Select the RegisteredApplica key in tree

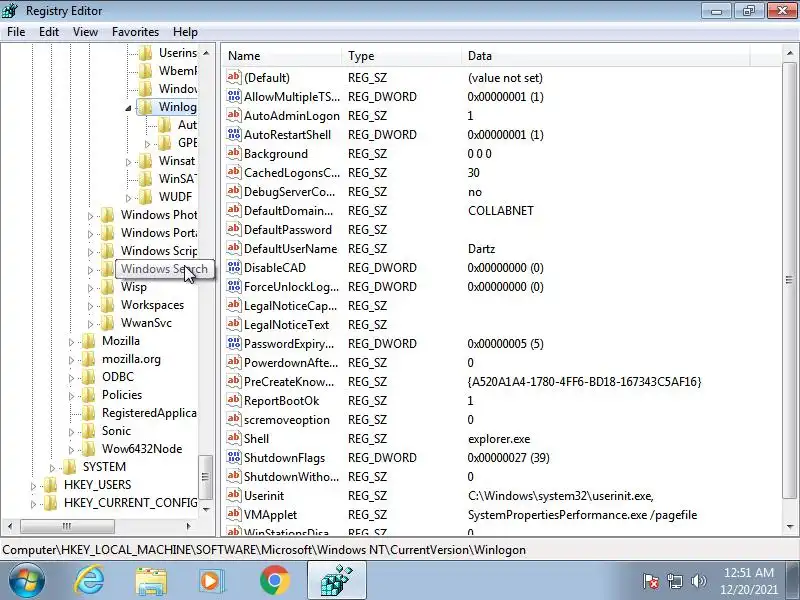(149, 413)
